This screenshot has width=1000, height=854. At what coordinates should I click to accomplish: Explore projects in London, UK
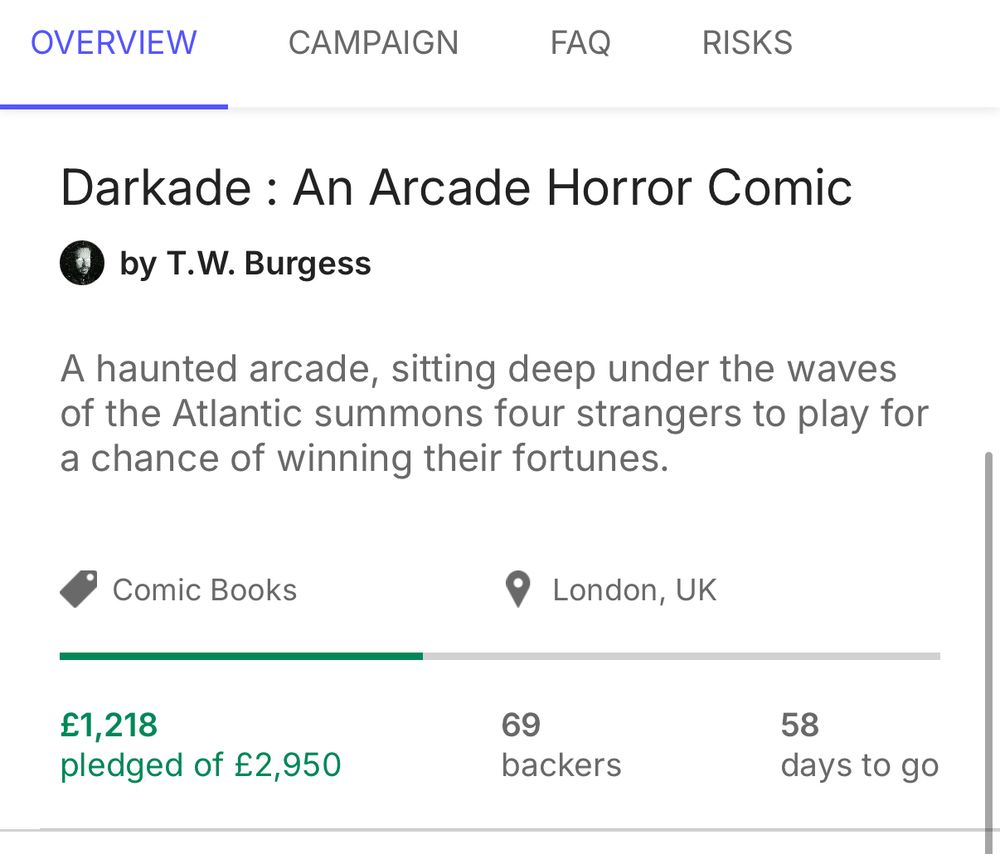tap(634, 590)
